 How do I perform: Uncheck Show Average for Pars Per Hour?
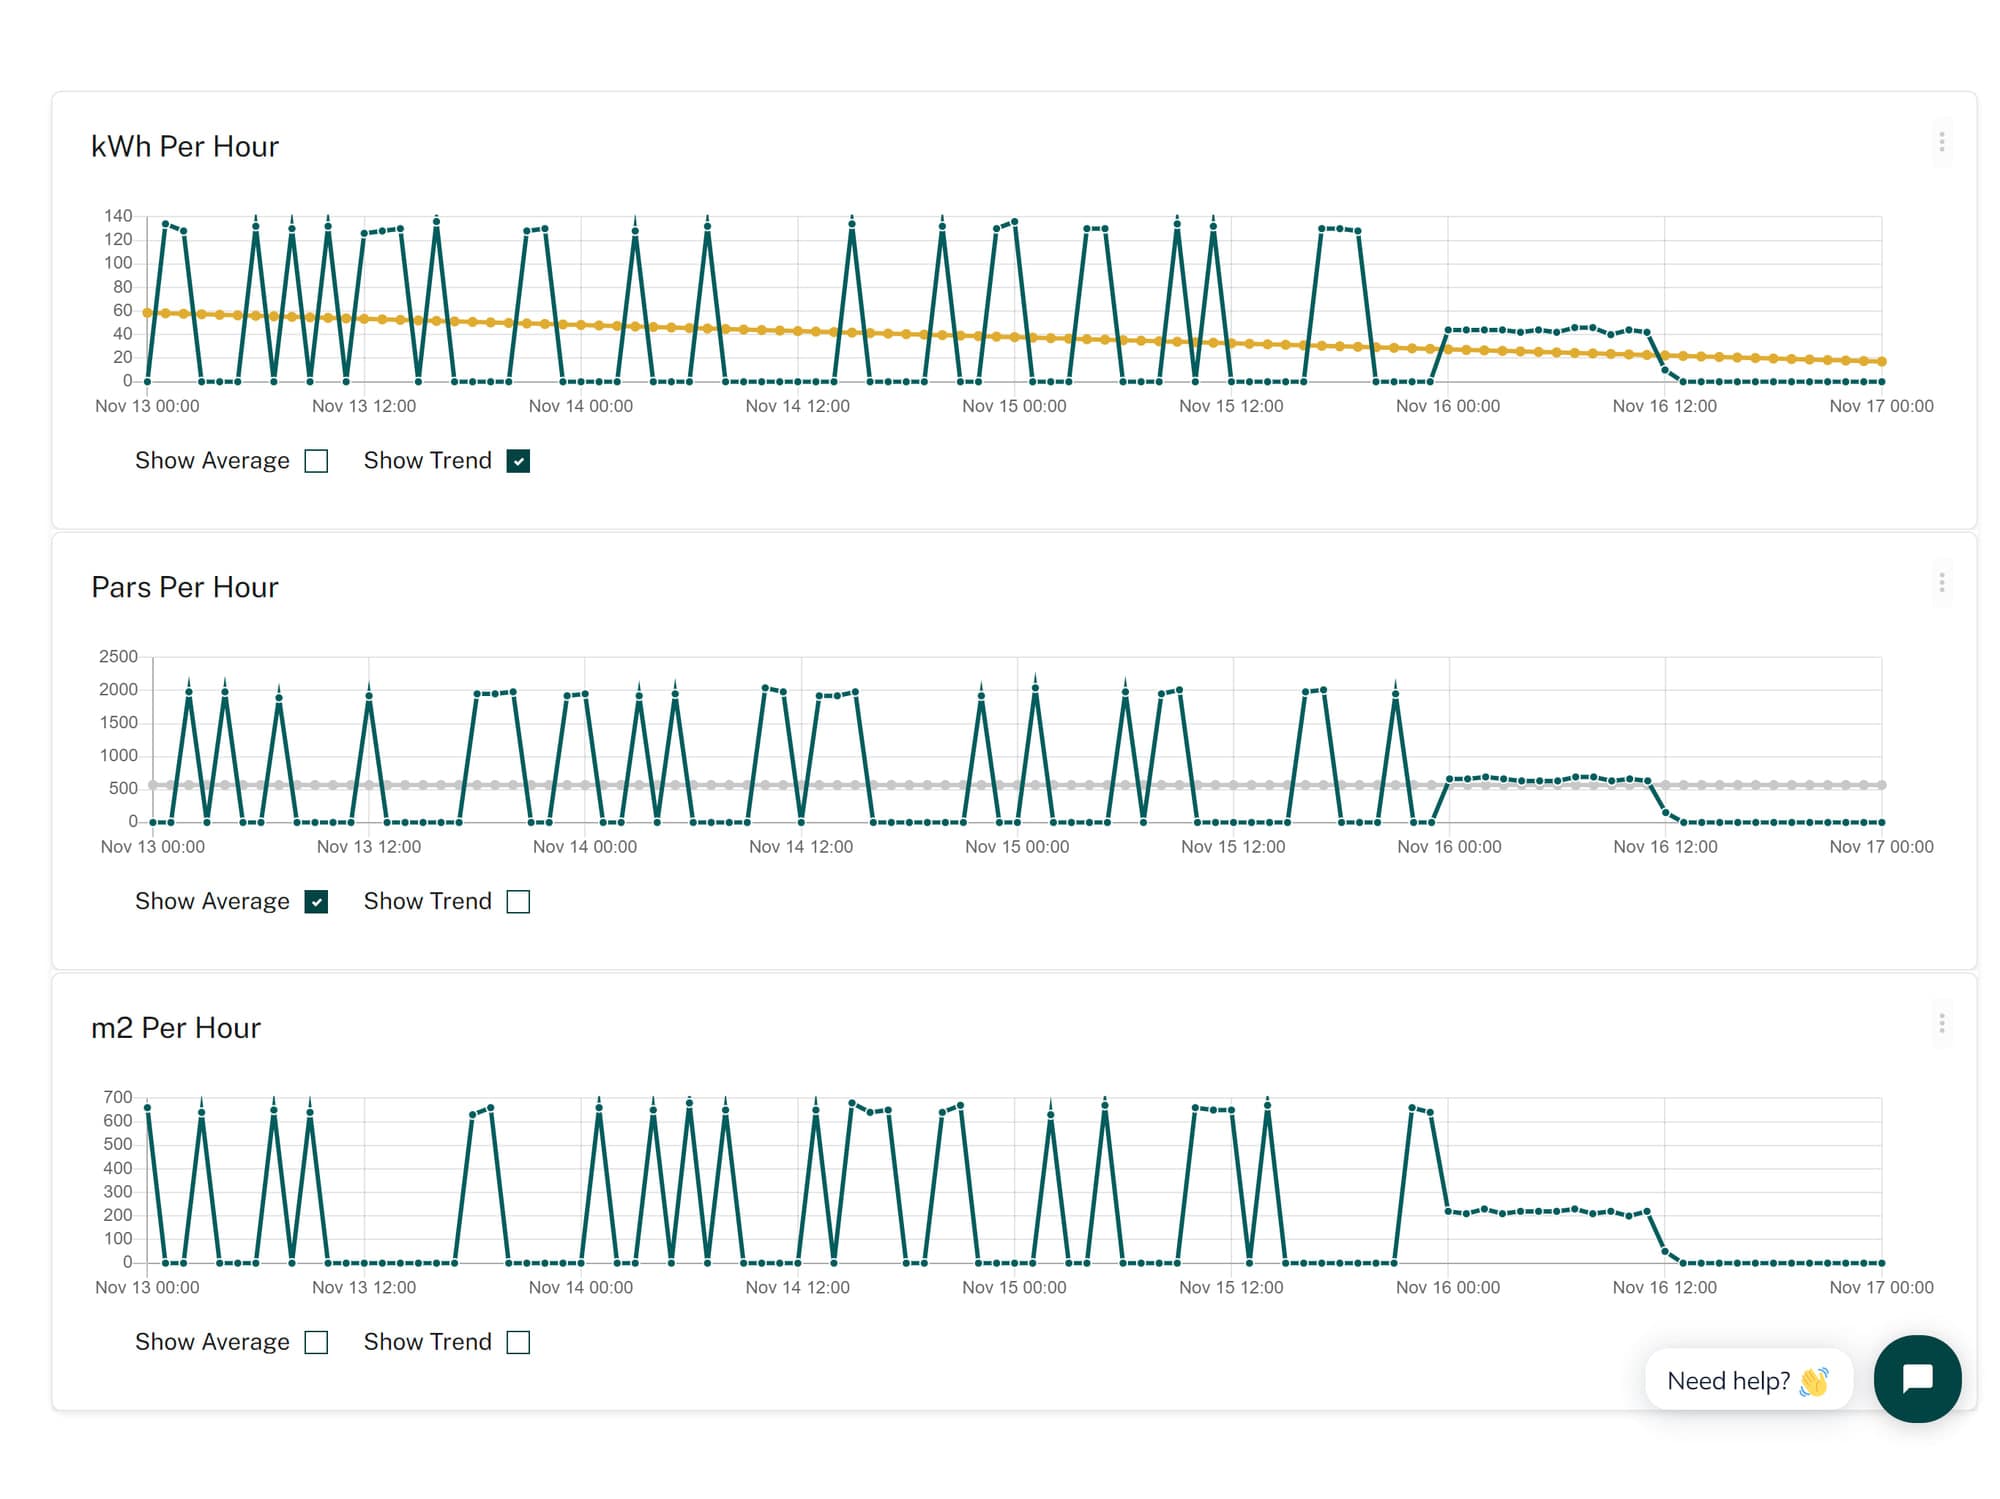tap(316, 902)
